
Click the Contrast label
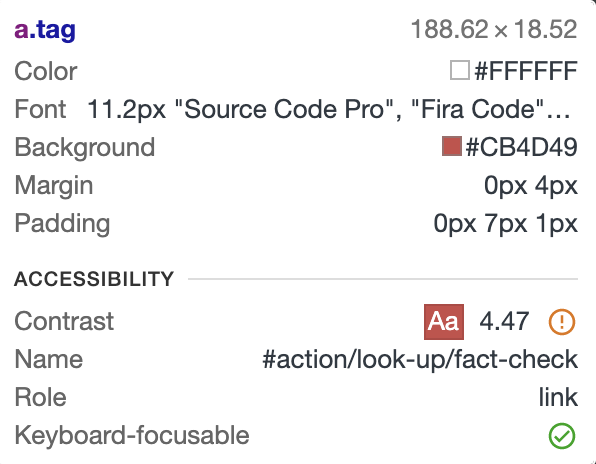(64, 321)
